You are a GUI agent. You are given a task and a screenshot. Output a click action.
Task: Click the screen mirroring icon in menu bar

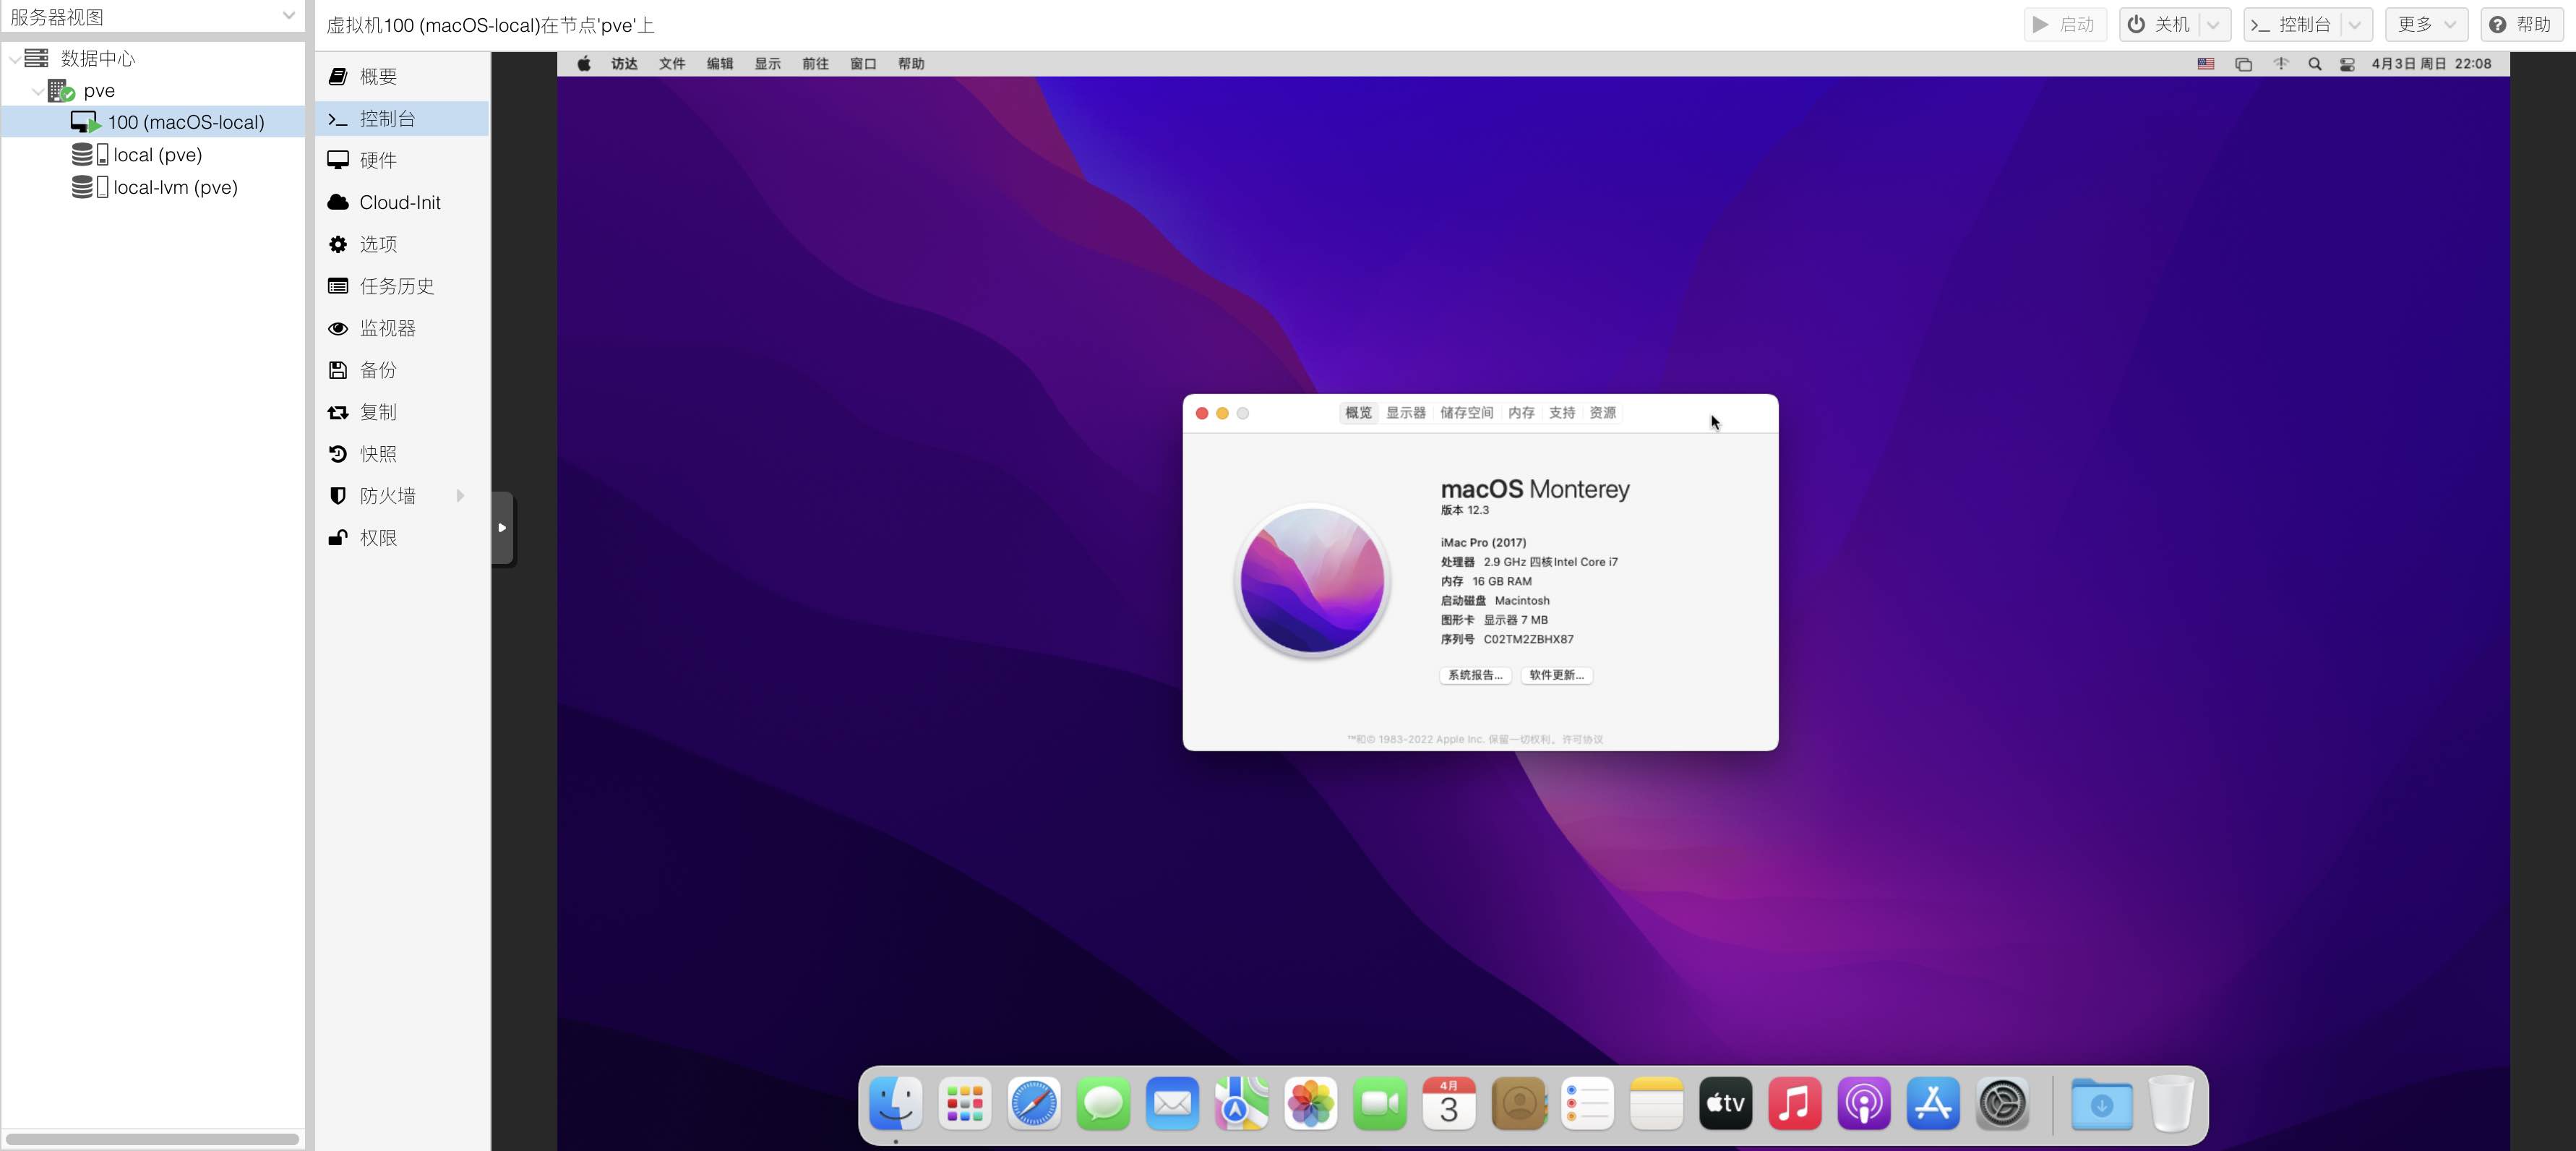point(2243,64)
